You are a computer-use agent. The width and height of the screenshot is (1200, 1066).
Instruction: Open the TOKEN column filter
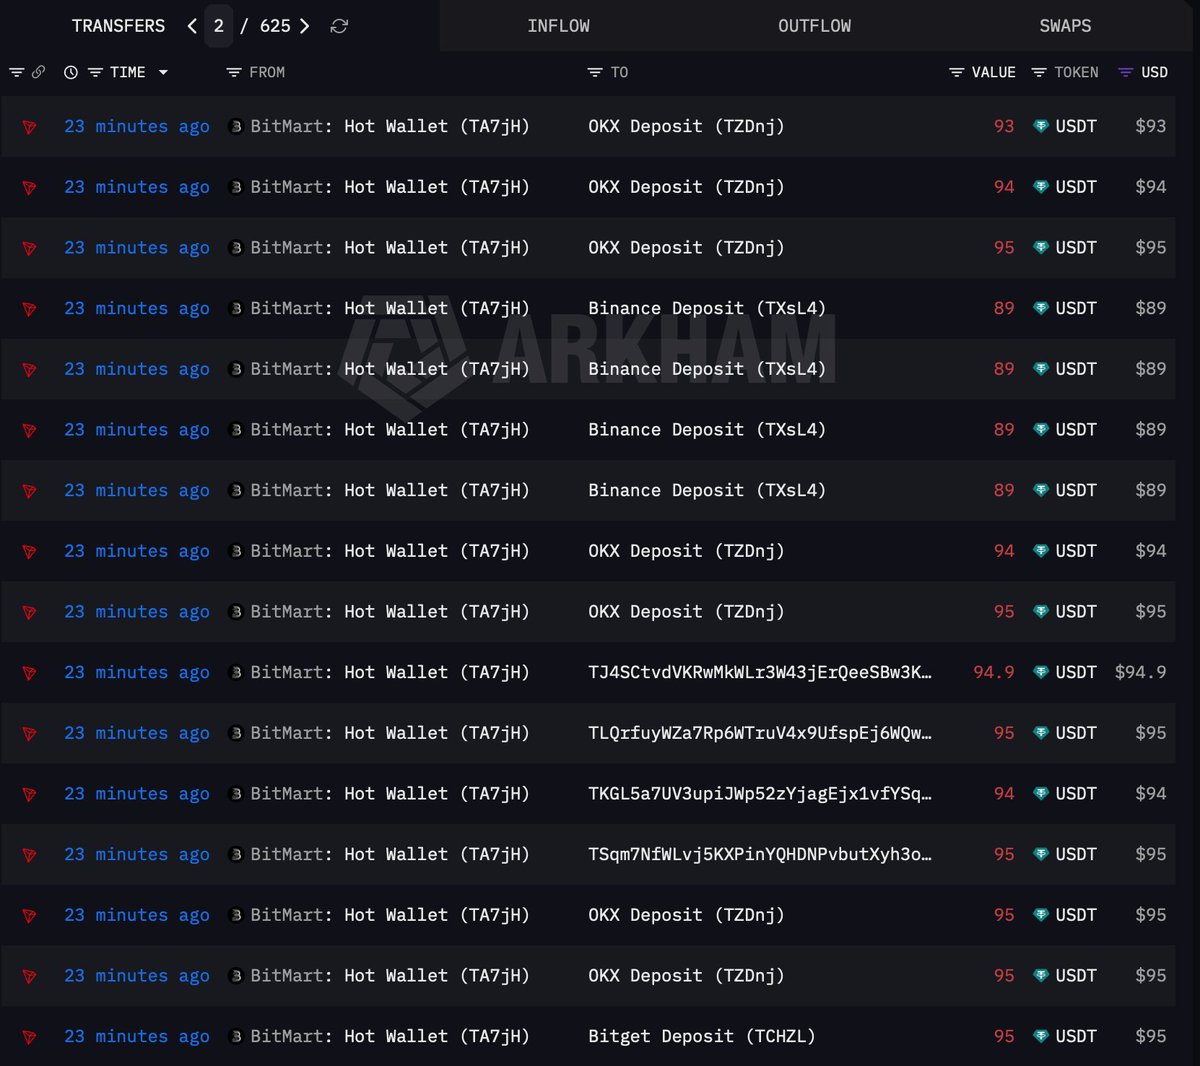(x=1039, y=72)
